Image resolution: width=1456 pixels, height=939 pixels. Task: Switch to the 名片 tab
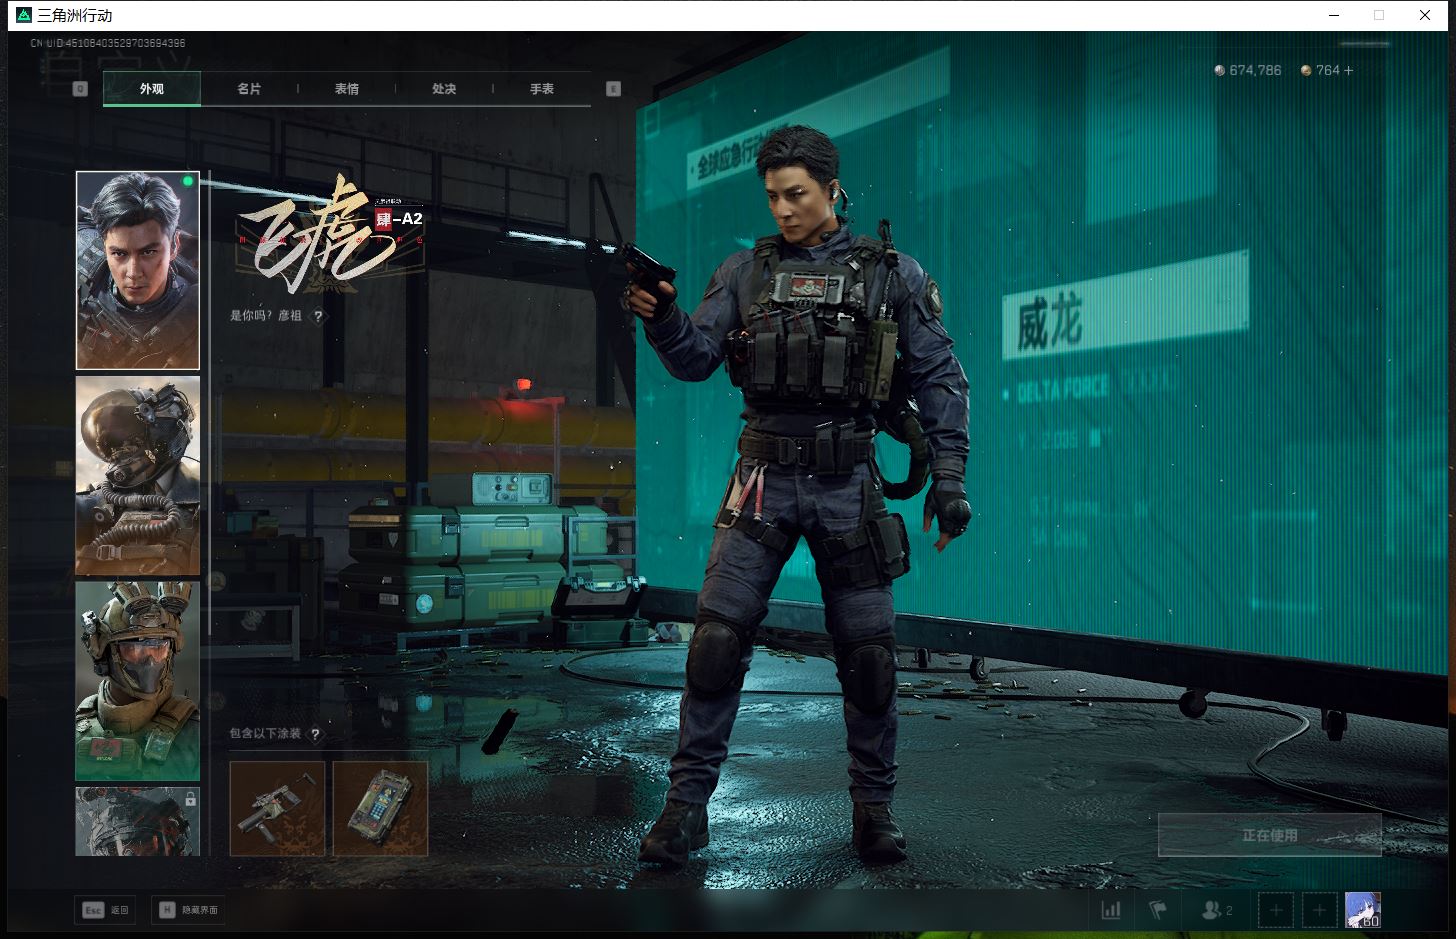pyautogui.click(x=249, y=89)
